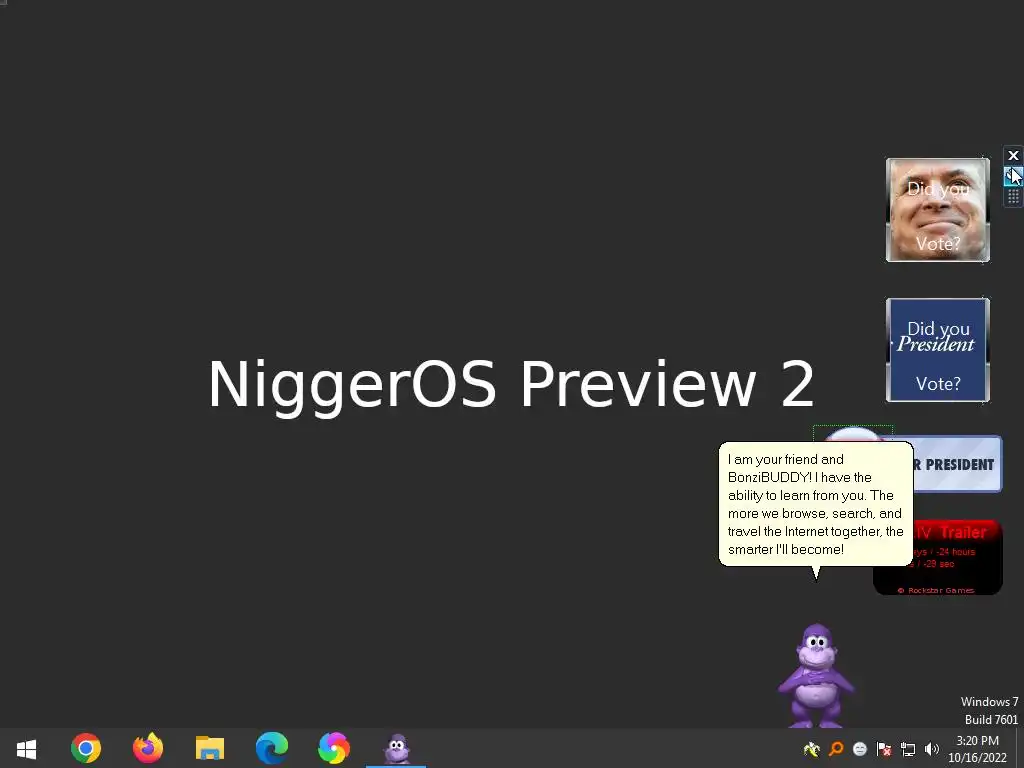Image resolution: width=1024 pixels, height=768 pixels.
Task: Click the banana tray icon
Action: [812, 749]
